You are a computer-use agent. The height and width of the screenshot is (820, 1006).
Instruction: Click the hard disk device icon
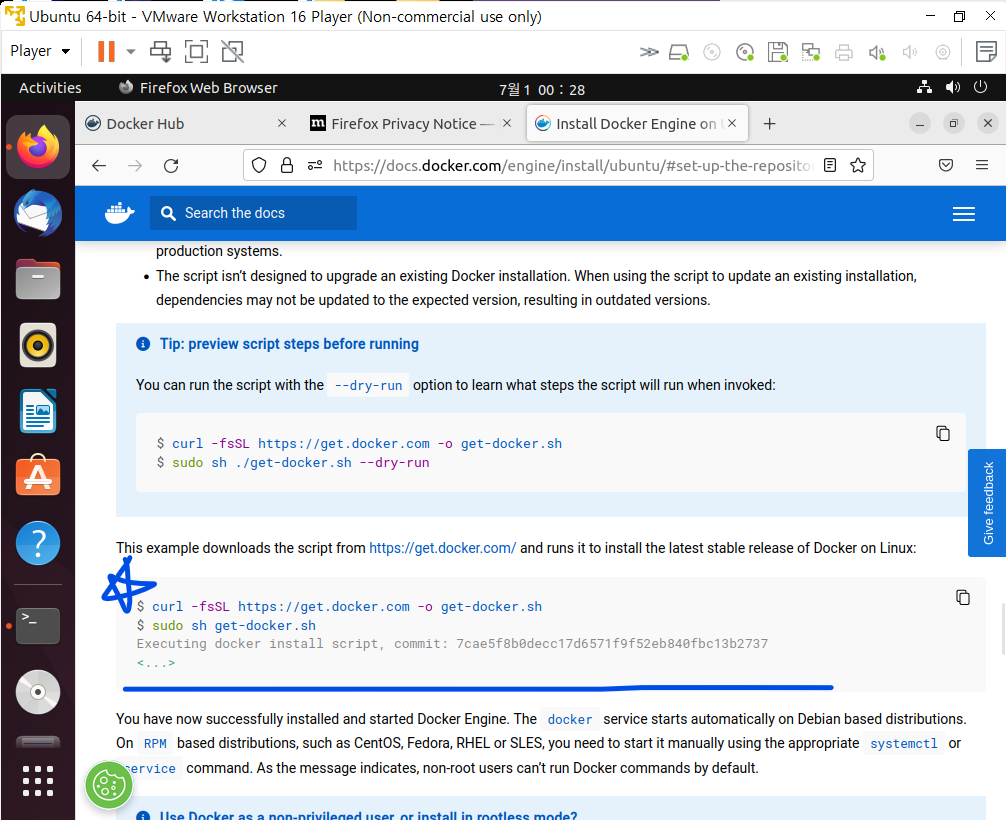coord(679,52)
